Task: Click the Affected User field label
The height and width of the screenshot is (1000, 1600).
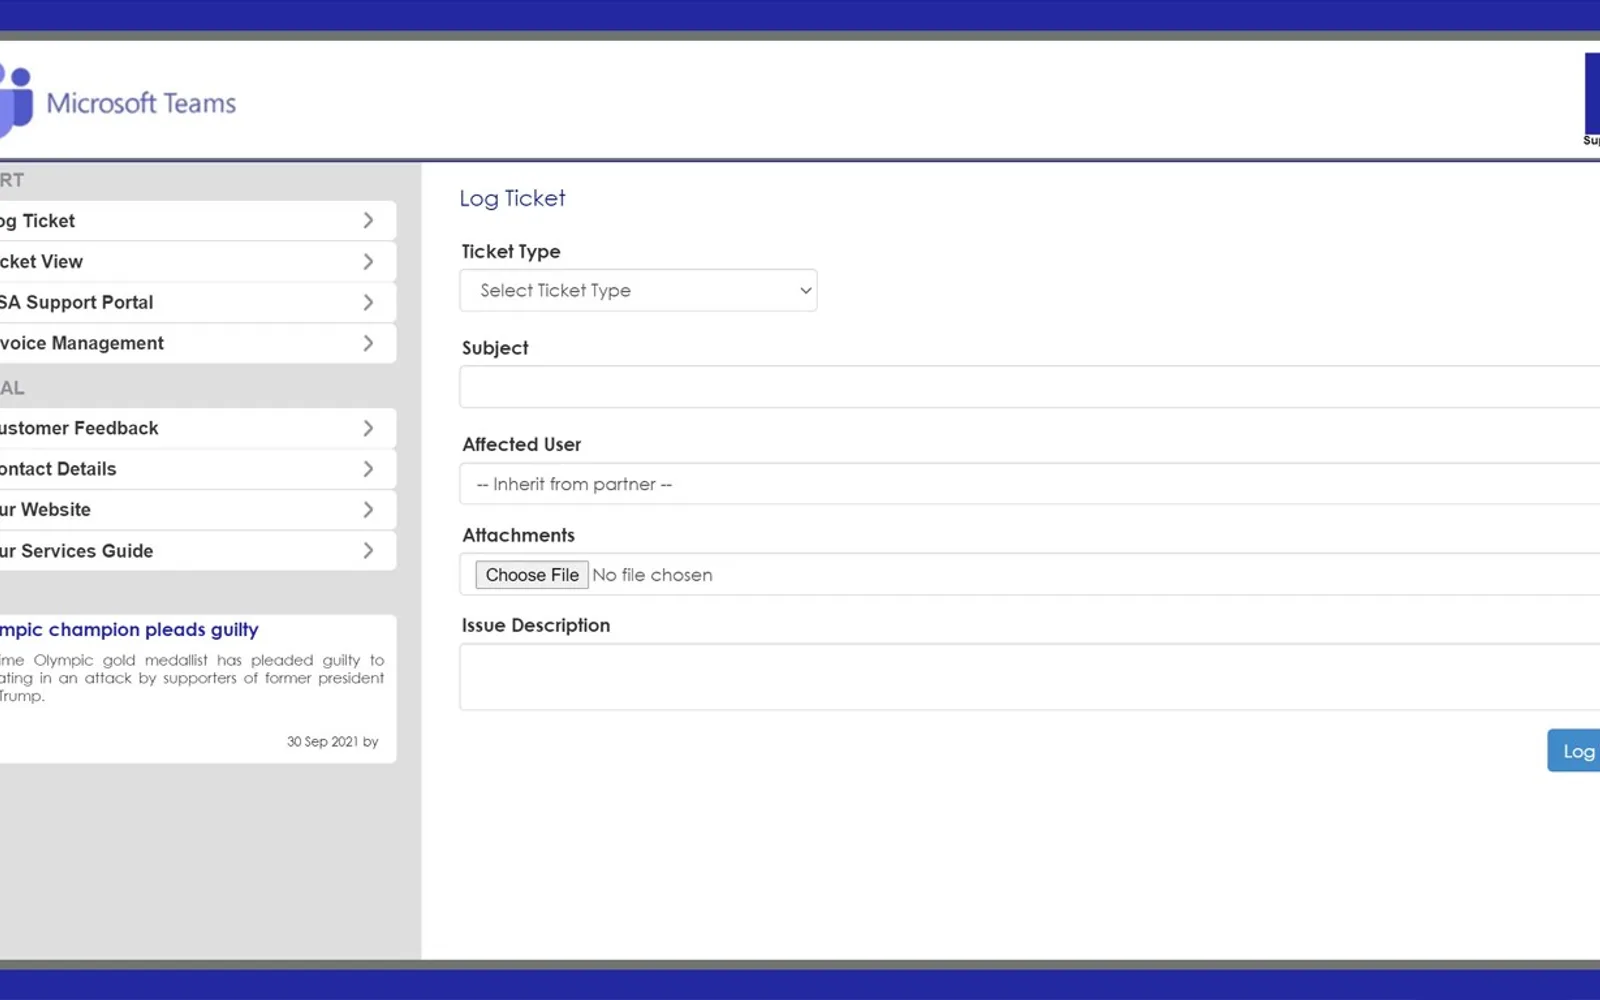Action: click(x=521, y=444)
